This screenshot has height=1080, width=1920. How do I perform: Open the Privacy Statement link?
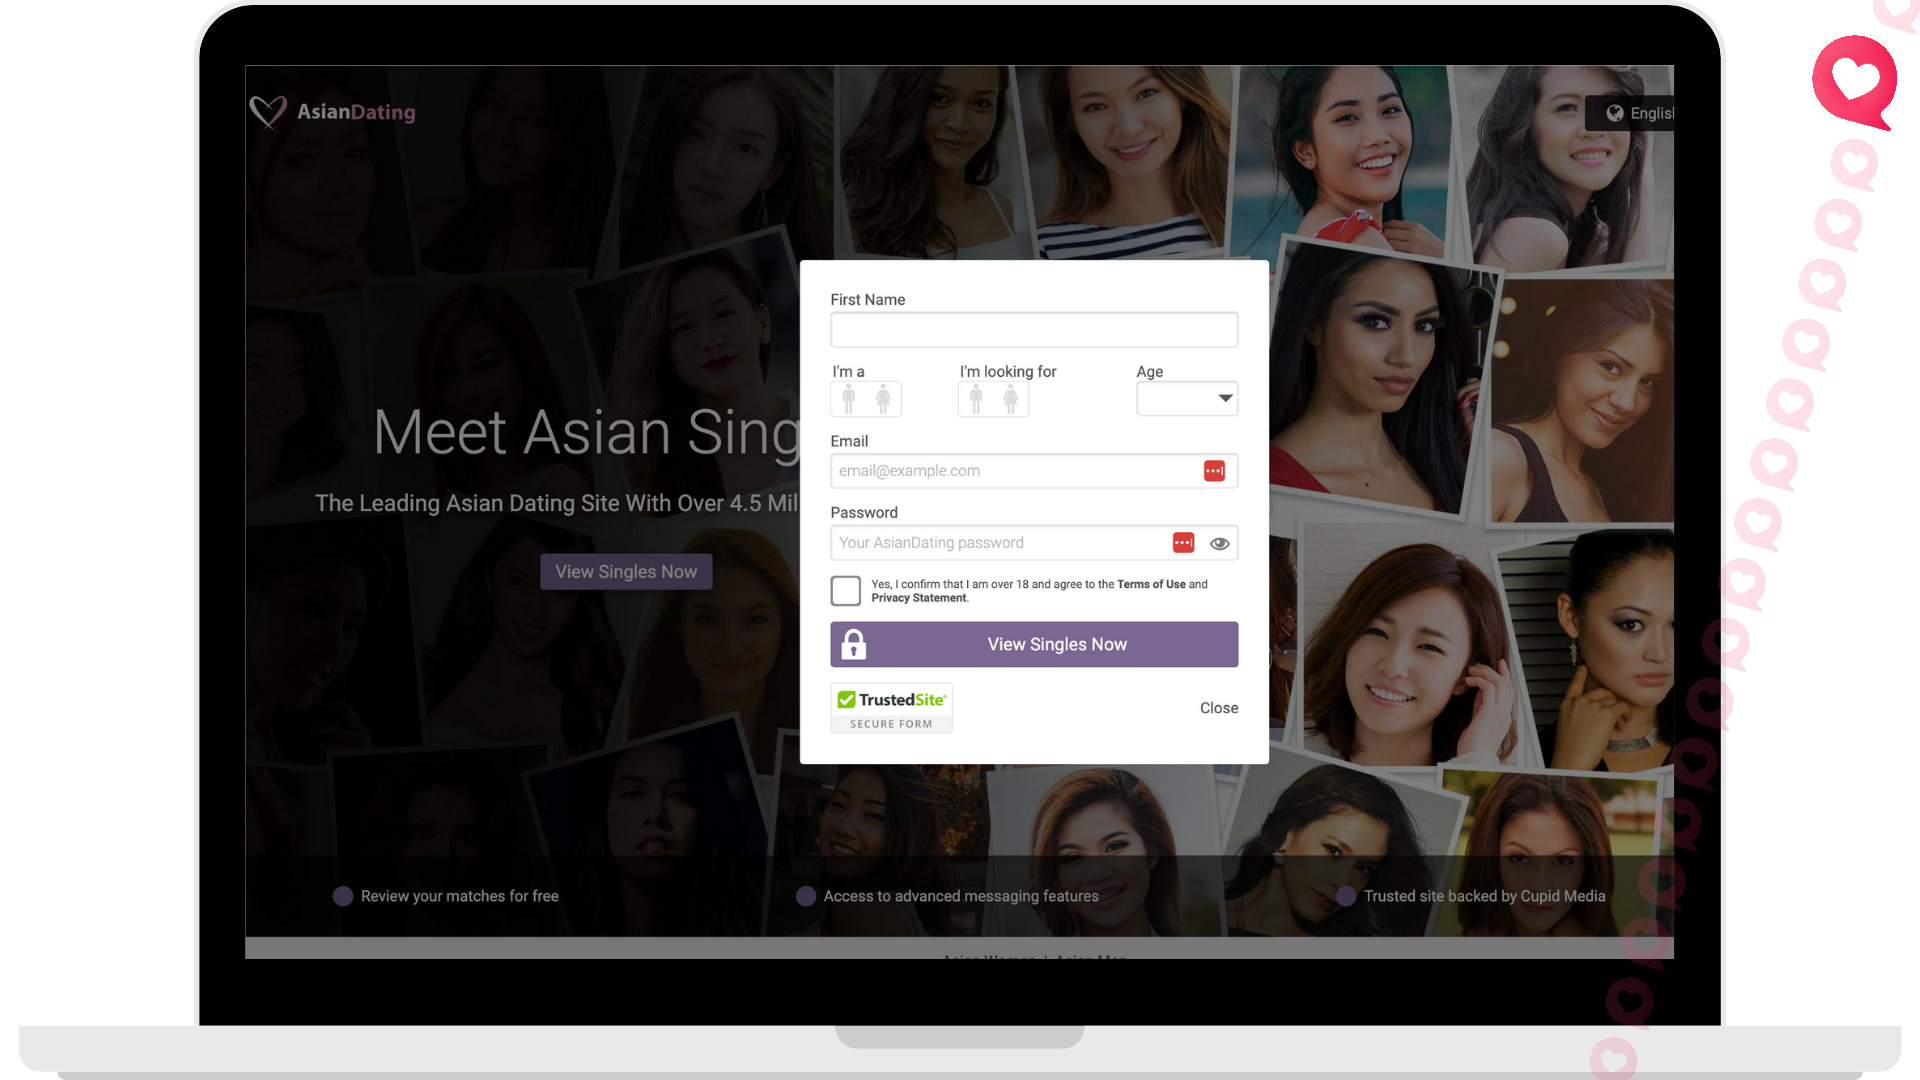point(918,598)
